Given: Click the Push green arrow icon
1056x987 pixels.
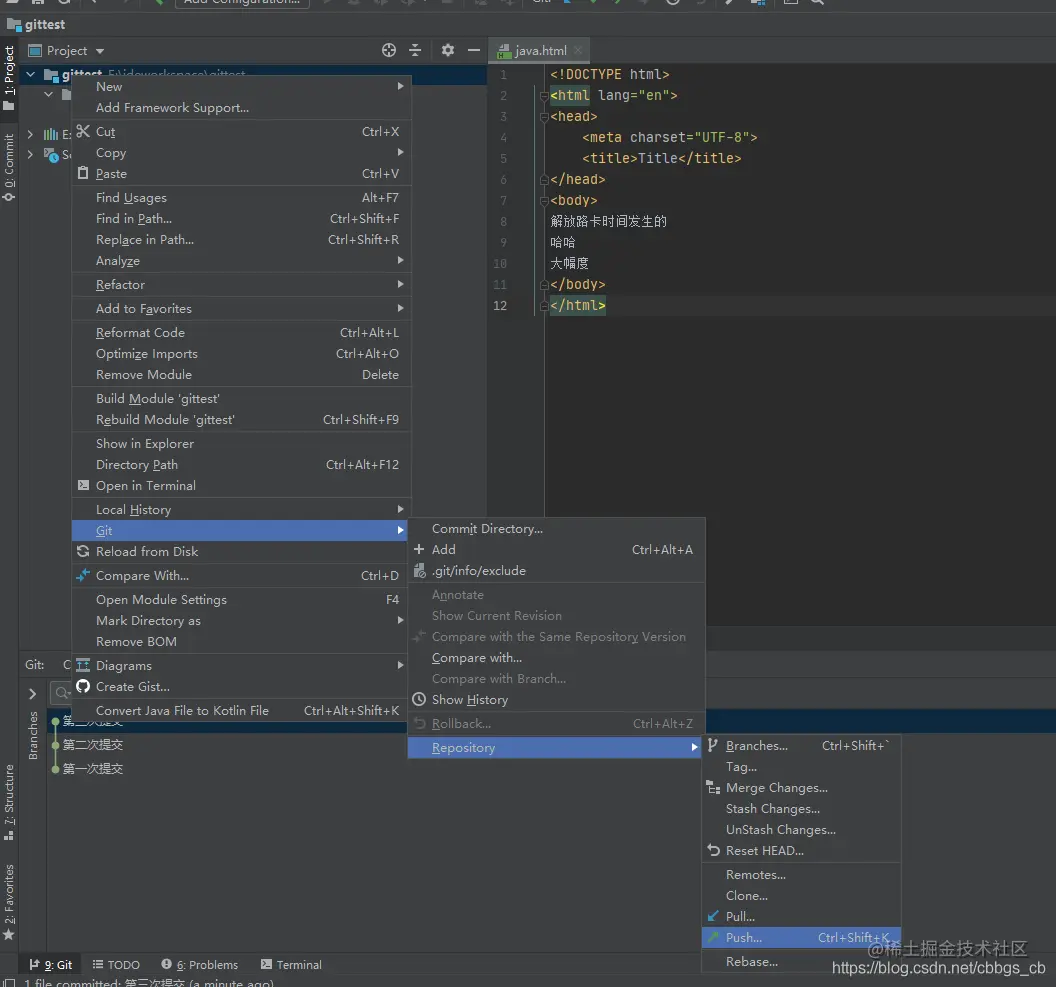Looking at the screenshot, I should [713, 937].
